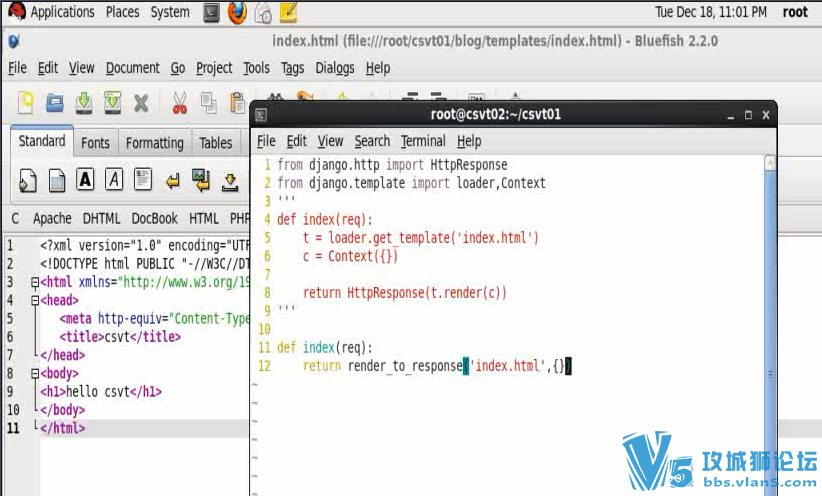Click the clipboard Paste icon in Bluefish

[x=237, y=103]
